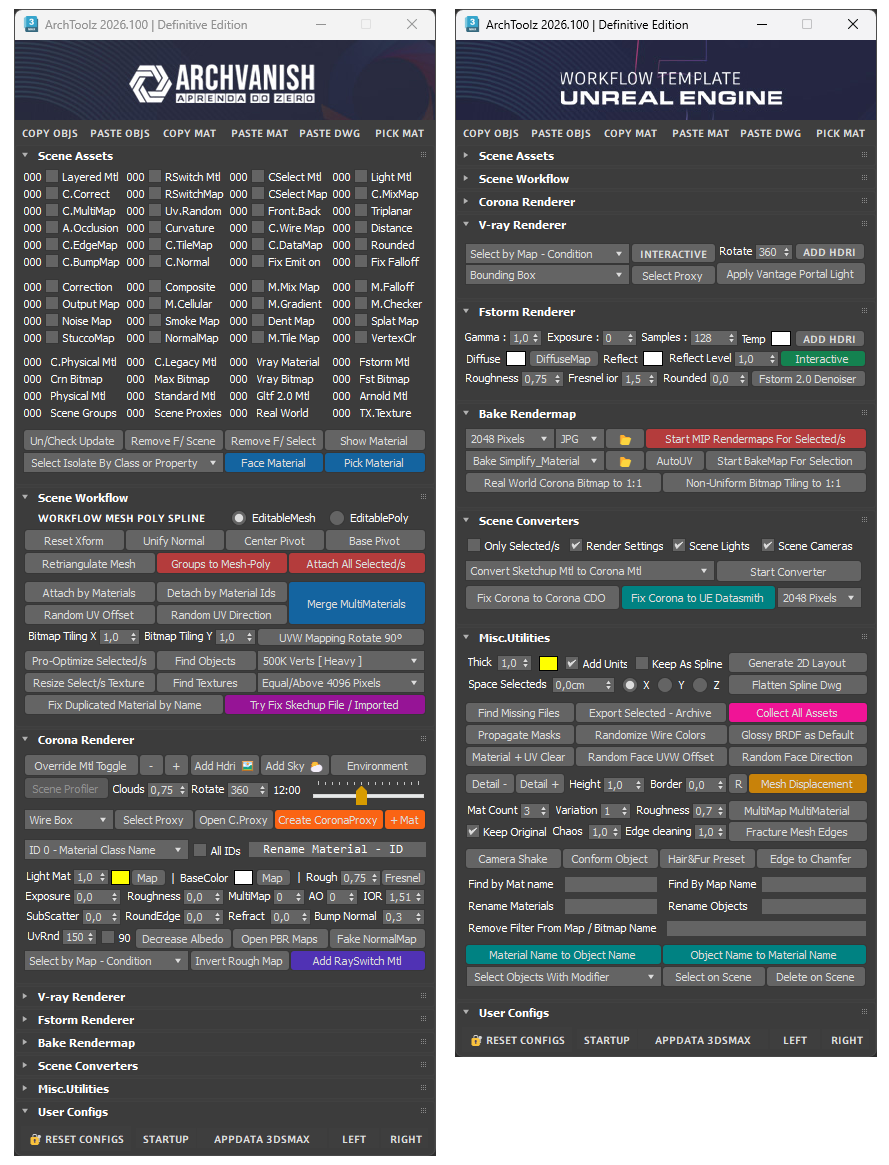This screenshot has height=1165, width=889.
Task: Click Remove Filter From Map / Bitmap Name field
Action: click(x=766, y=929)
